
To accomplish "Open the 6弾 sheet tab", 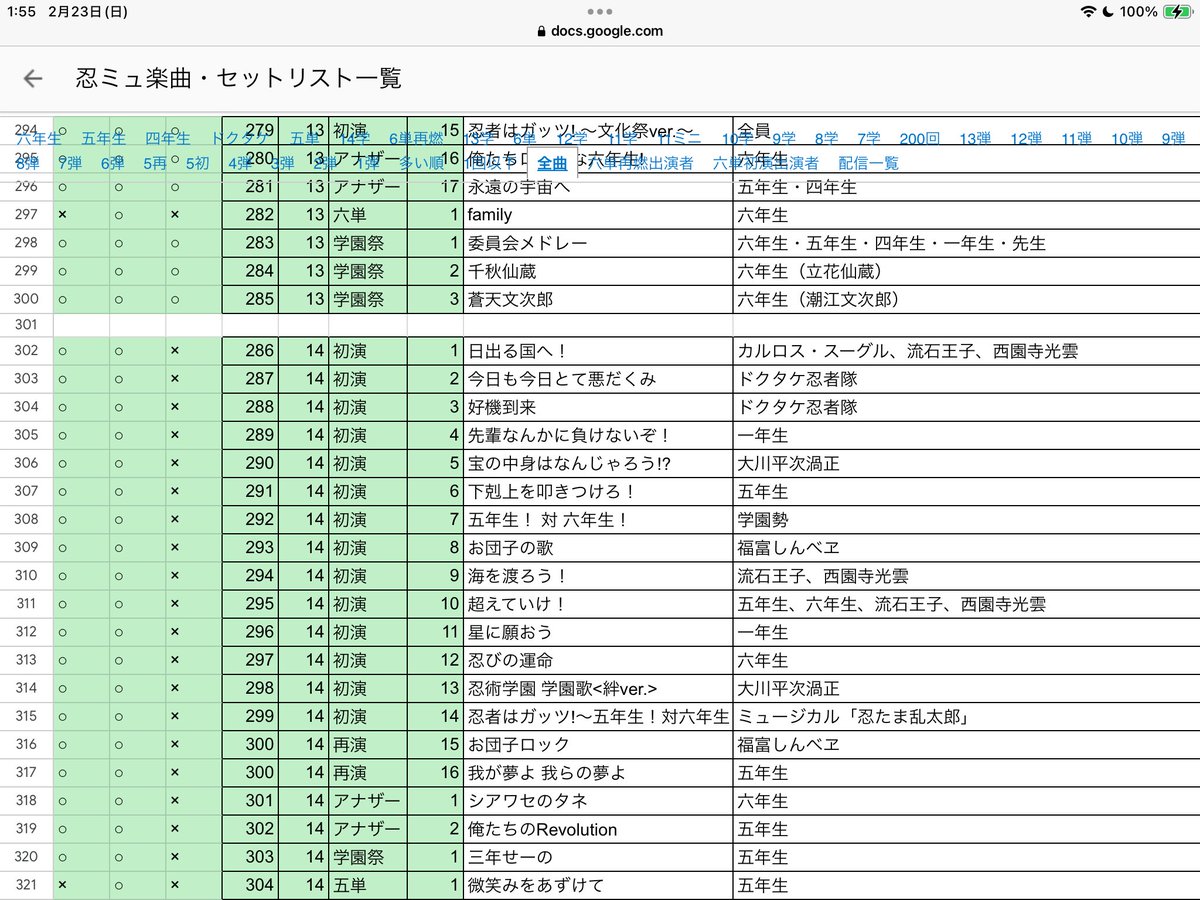I will tap(112, 163).
